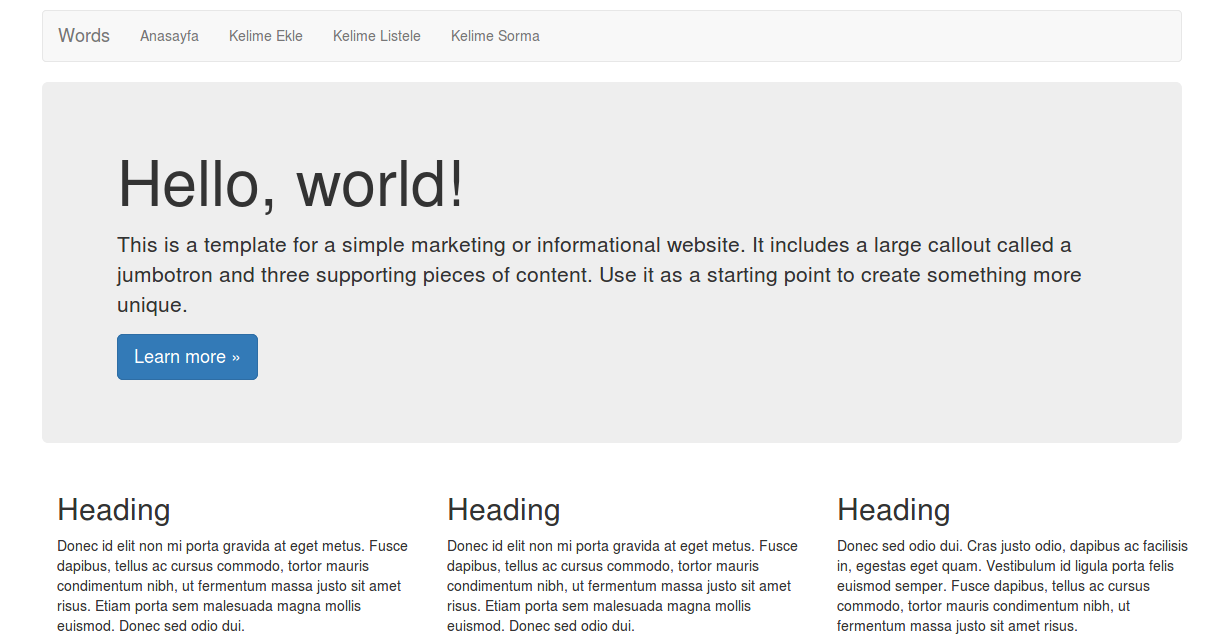Select the Hello, world! heading
This screenshot has width=1226, height=643.
tap(290, 185)
